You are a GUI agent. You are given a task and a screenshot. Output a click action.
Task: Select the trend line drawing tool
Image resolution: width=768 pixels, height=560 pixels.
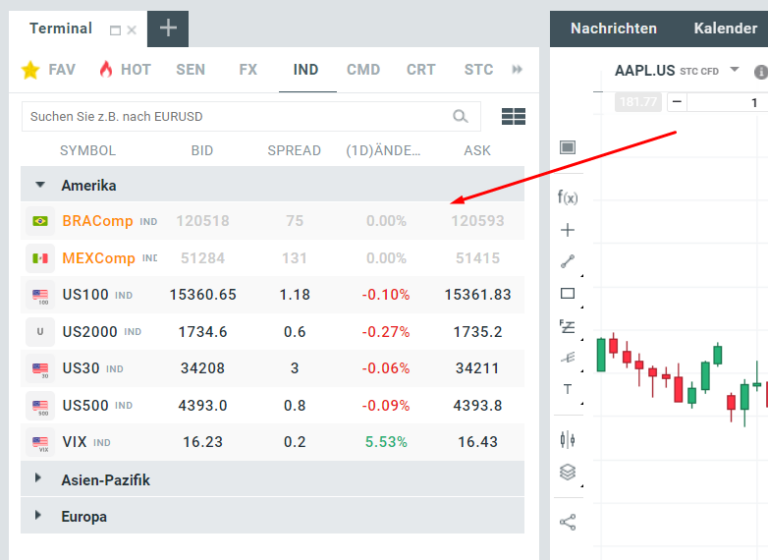[x=567, y=262]
